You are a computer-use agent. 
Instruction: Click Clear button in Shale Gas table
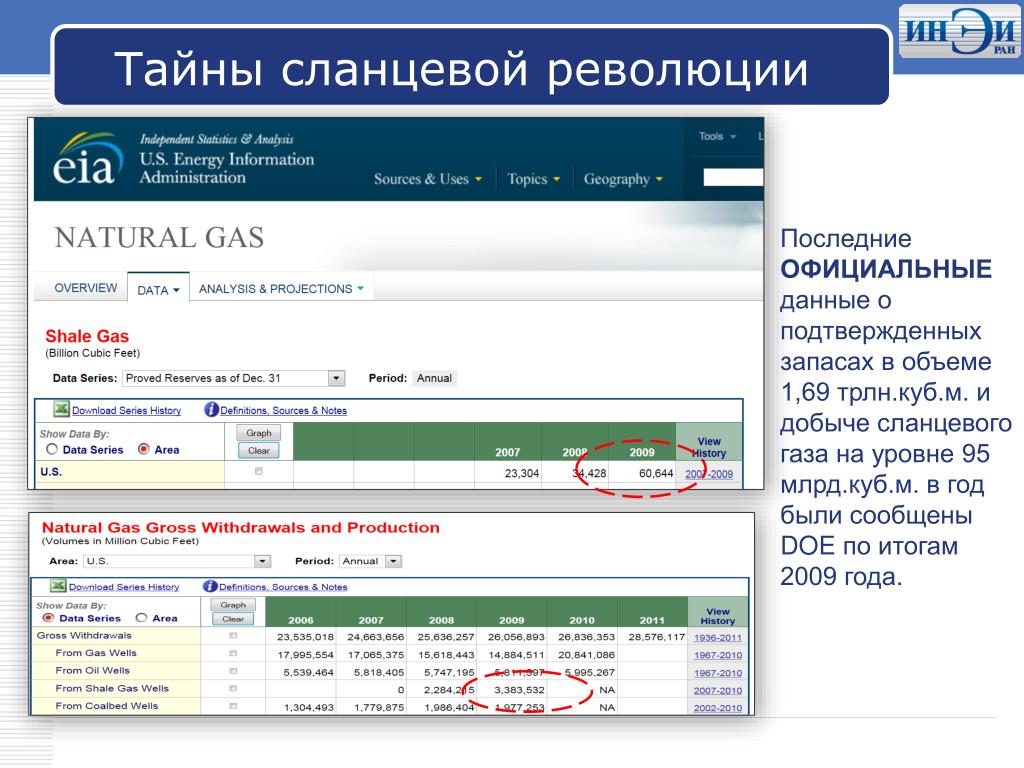pyautogui.click(x=259, y=451)
